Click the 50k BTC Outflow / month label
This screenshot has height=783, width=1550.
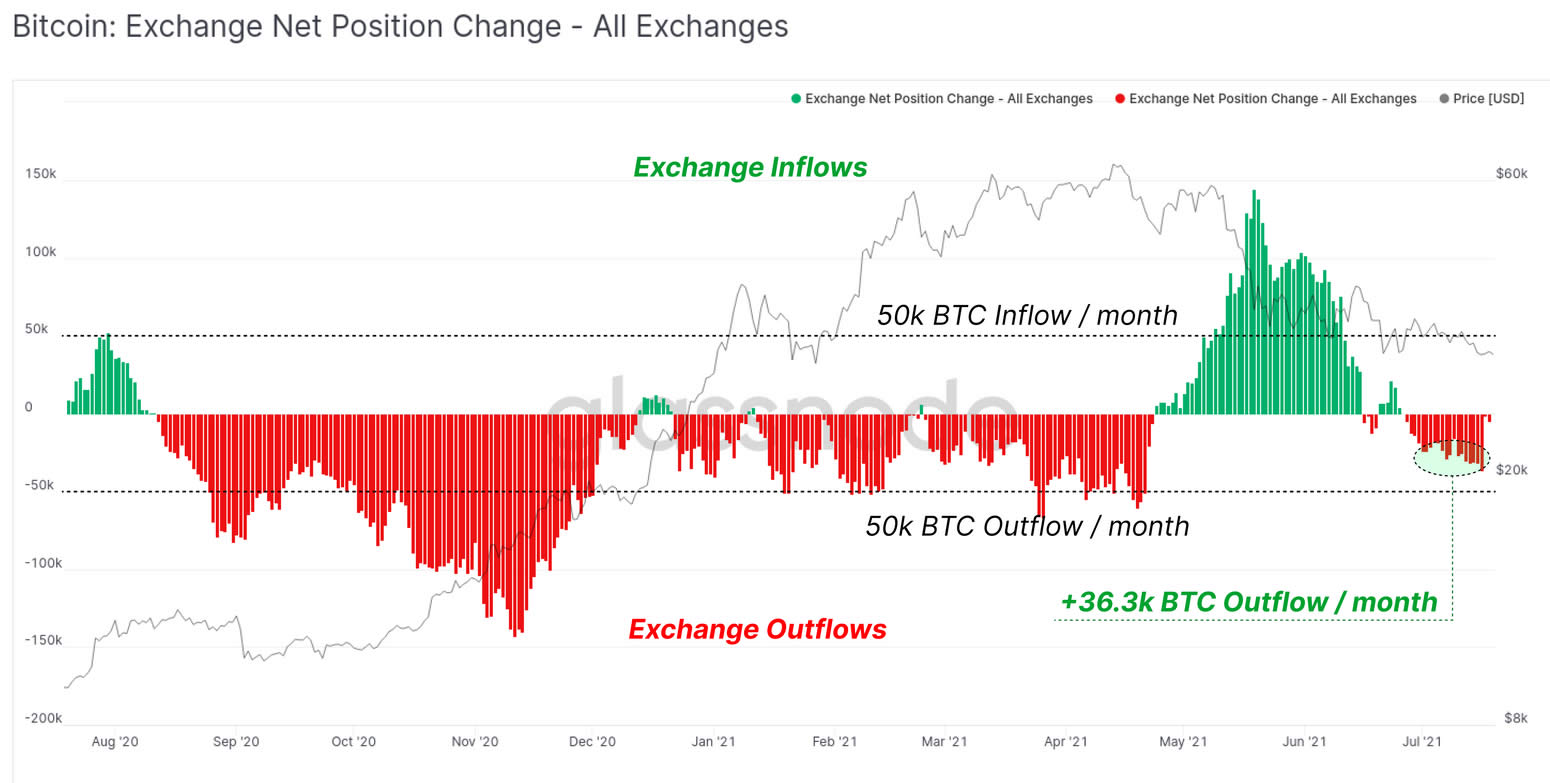1028,526
